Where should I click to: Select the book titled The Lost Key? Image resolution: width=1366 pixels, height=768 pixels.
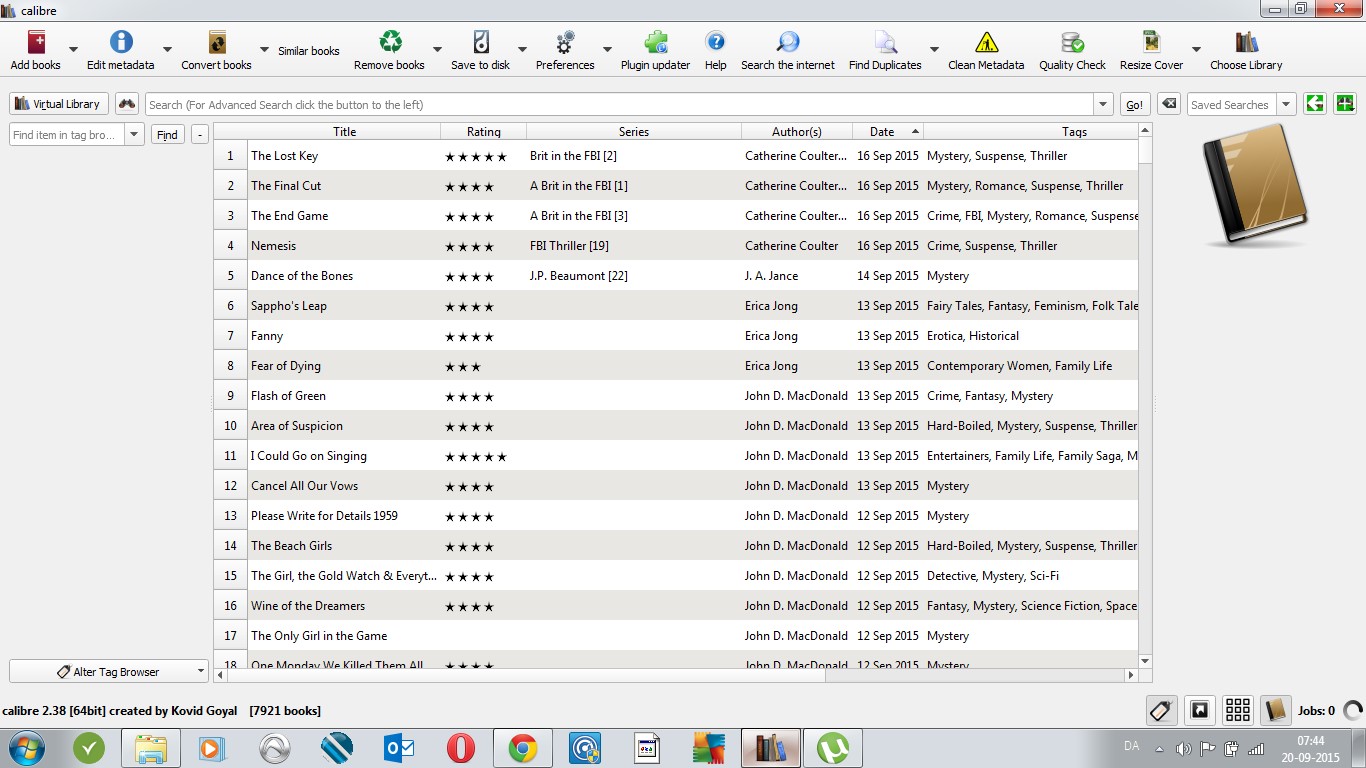point(284,155)
